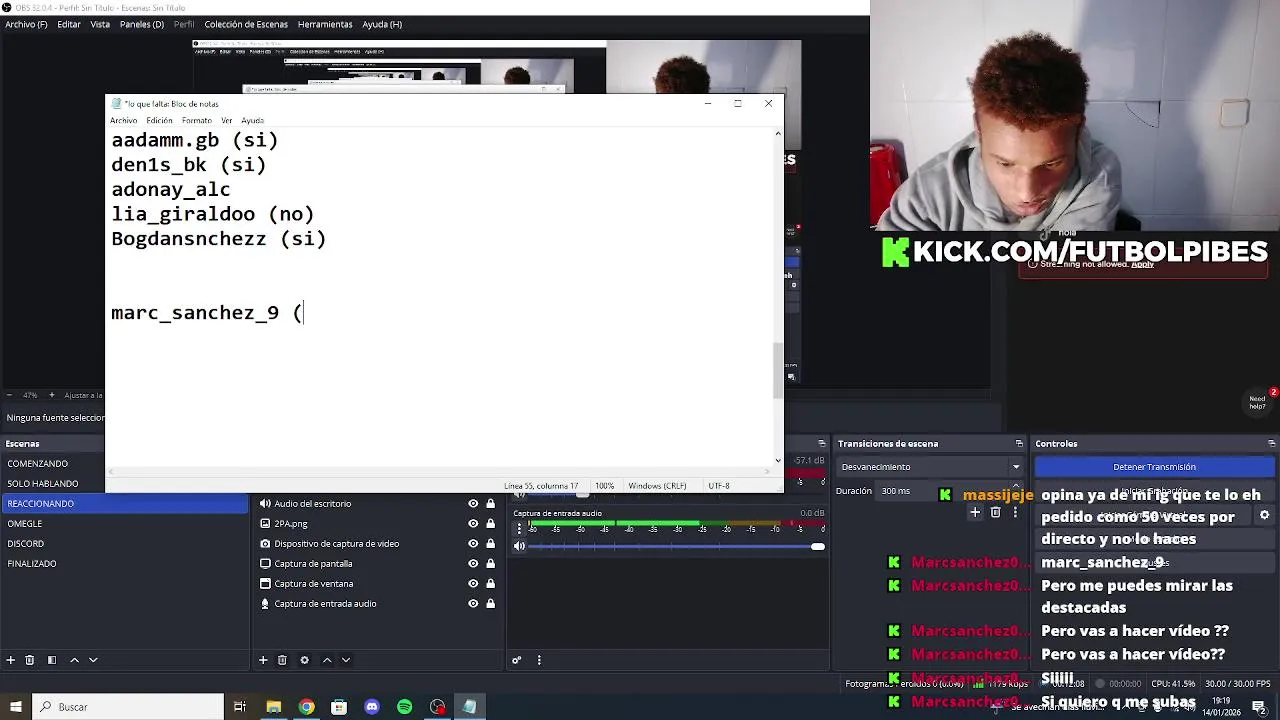1280x720 pixels.
Task: Open the OBS Colección de Escenas menu
Action: tap(246, 24)
